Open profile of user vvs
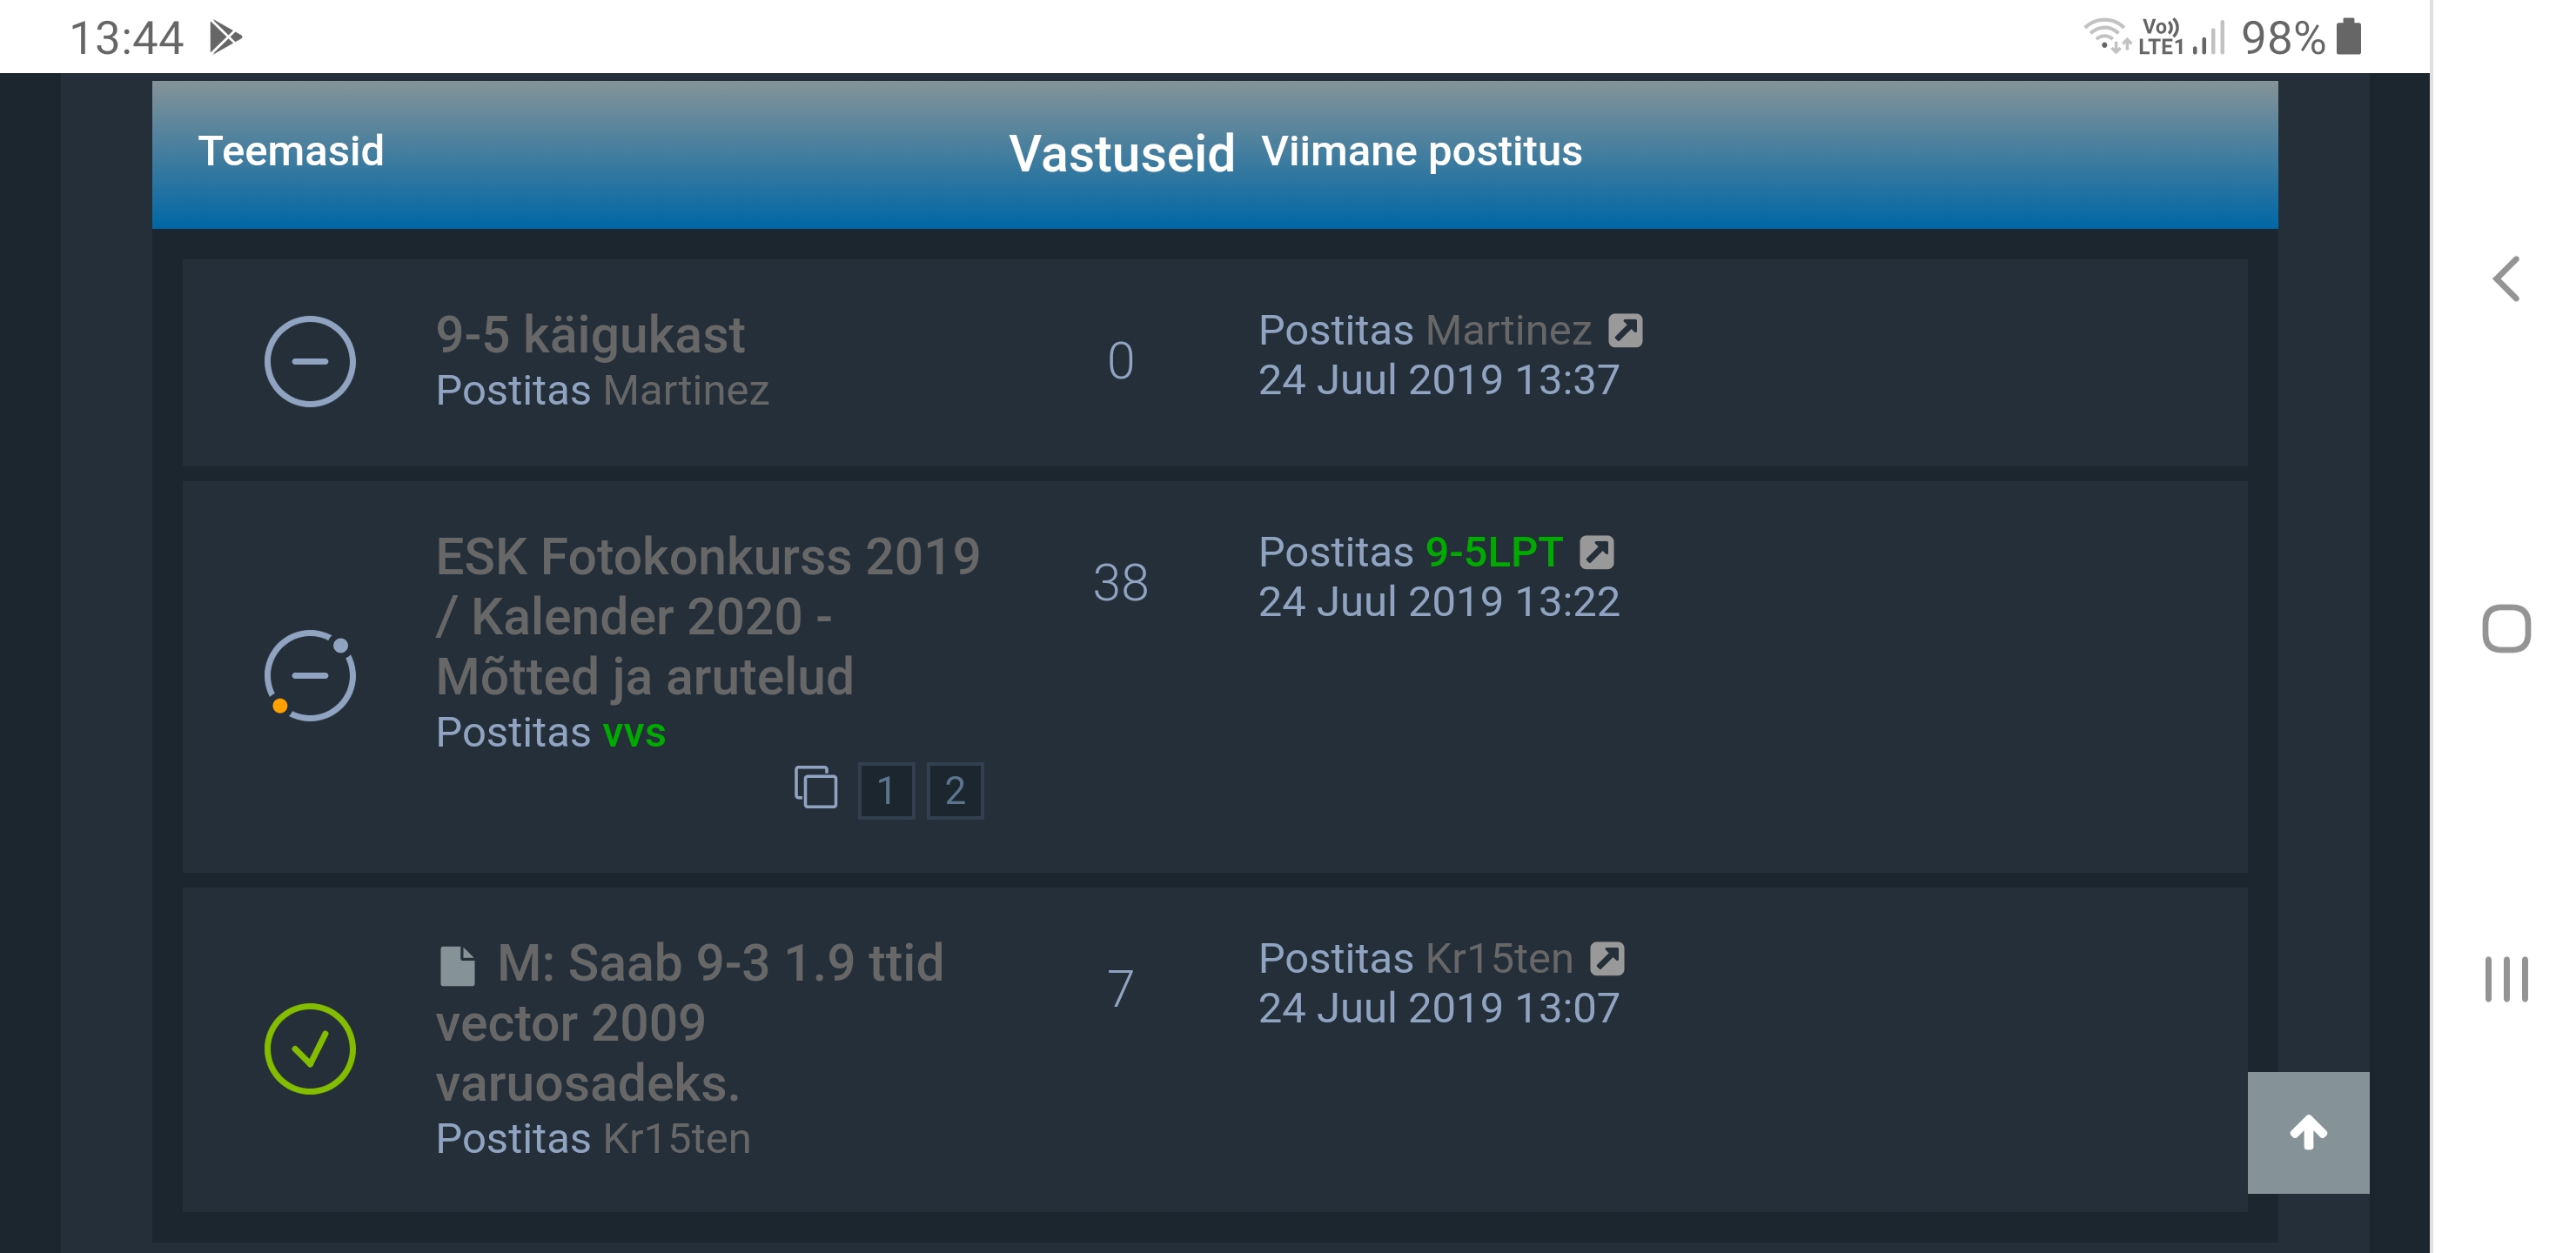Image resolution: width=2576 pixels, height=1253 pixels. point(634,733)
